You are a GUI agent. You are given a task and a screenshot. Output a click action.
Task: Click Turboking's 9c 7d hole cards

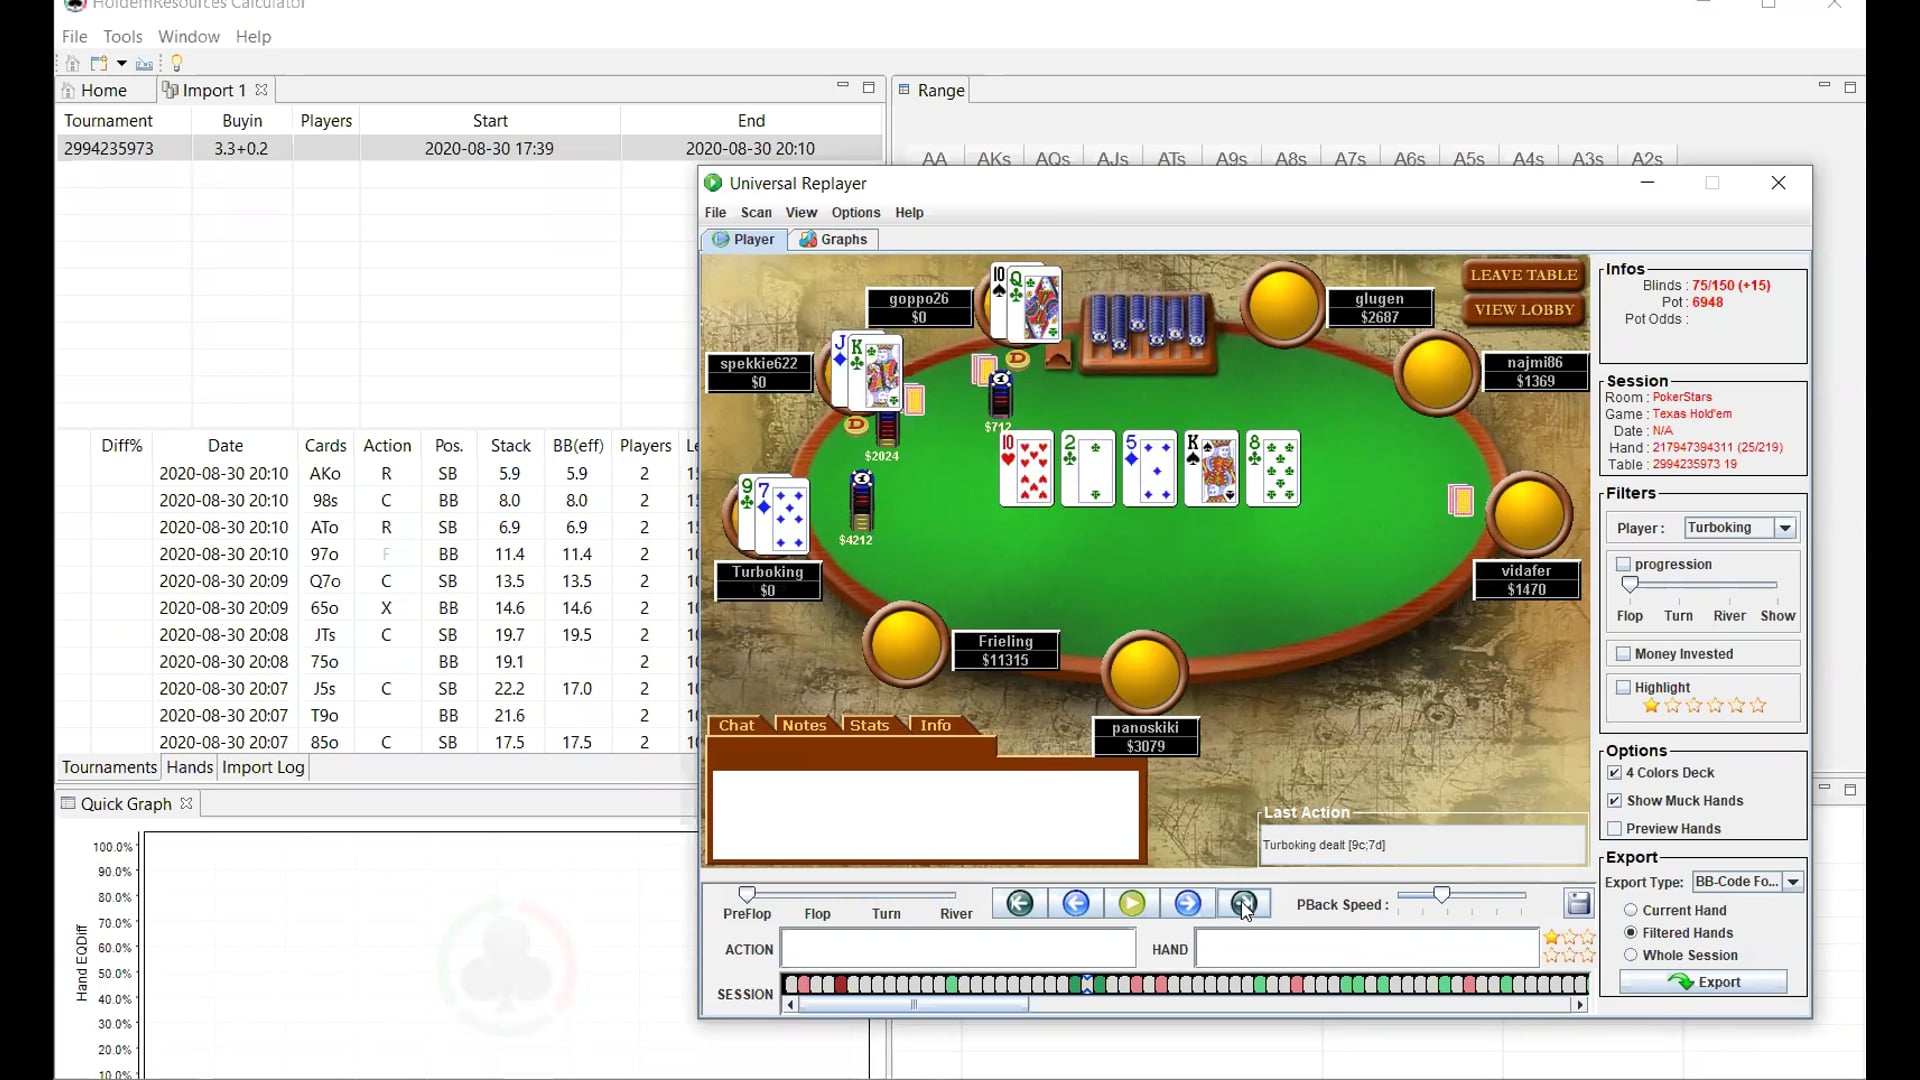[x=772, y=514]
